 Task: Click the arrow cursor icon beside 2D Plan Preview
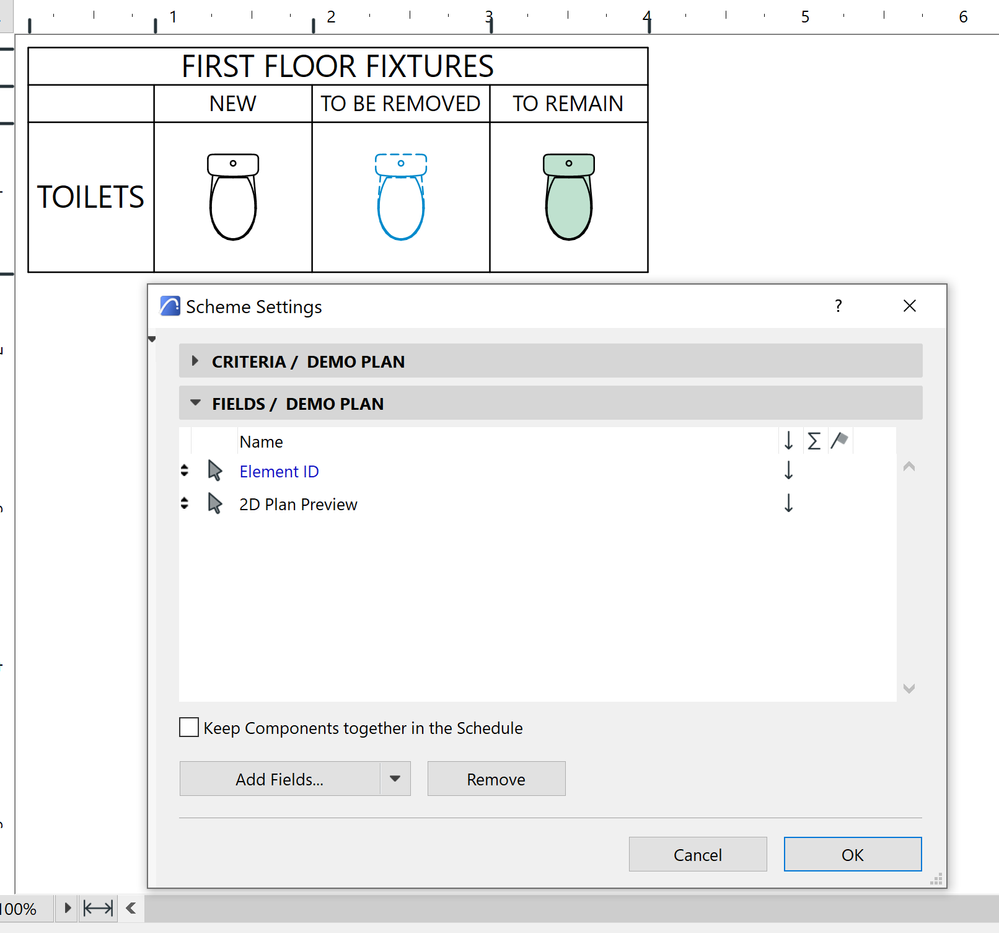tap(215, 503)
